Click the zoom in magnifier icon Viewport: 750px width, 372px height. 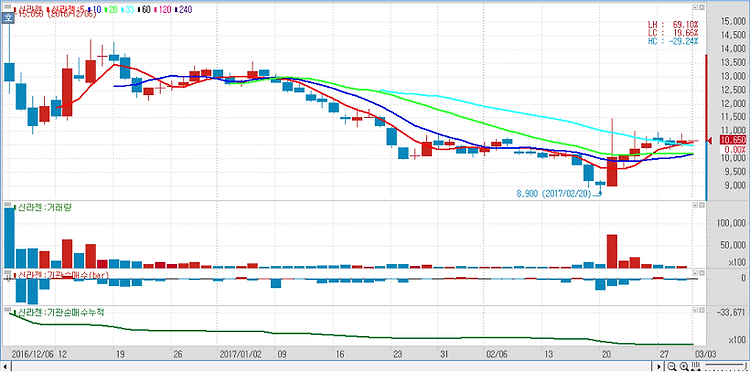pos(684,367)
